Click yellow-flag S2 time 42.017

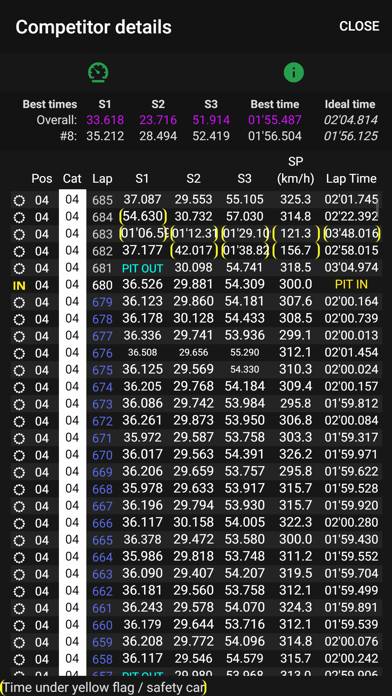click(x=193, y=251)
